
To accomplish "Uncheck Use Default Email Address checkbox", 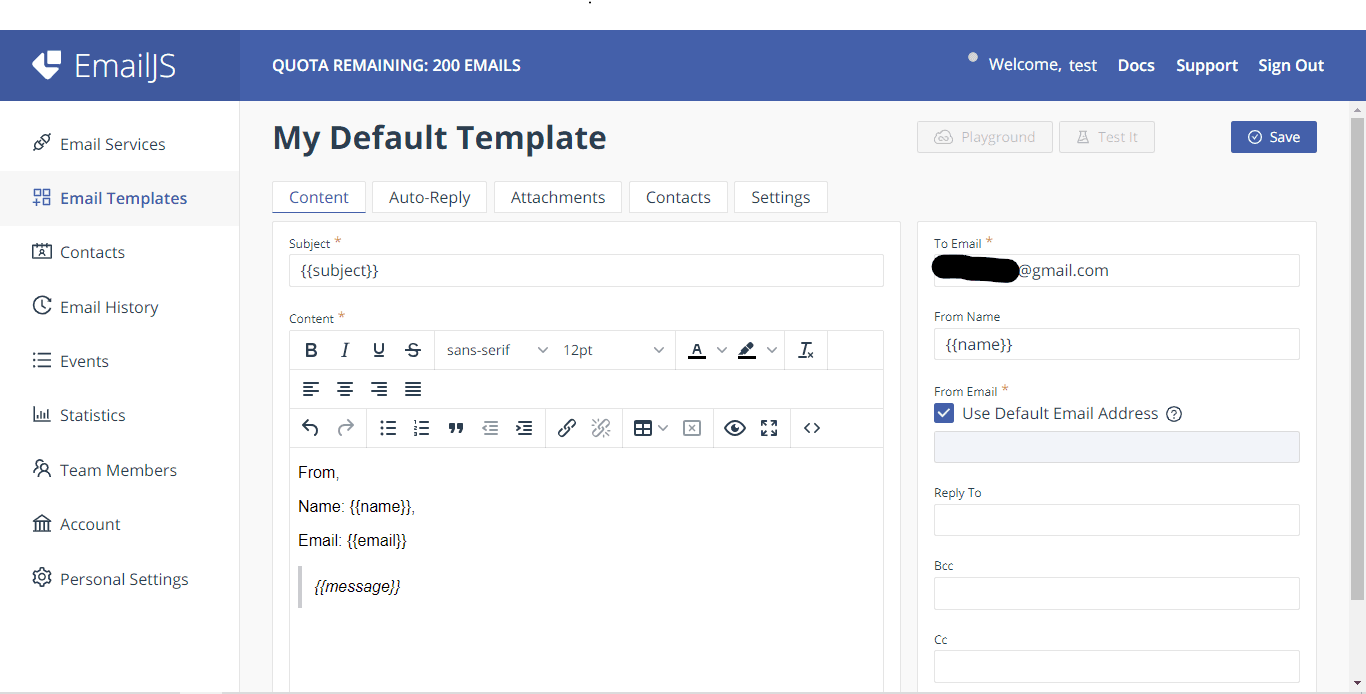I will pyautogui.click(x=944, y=413).
